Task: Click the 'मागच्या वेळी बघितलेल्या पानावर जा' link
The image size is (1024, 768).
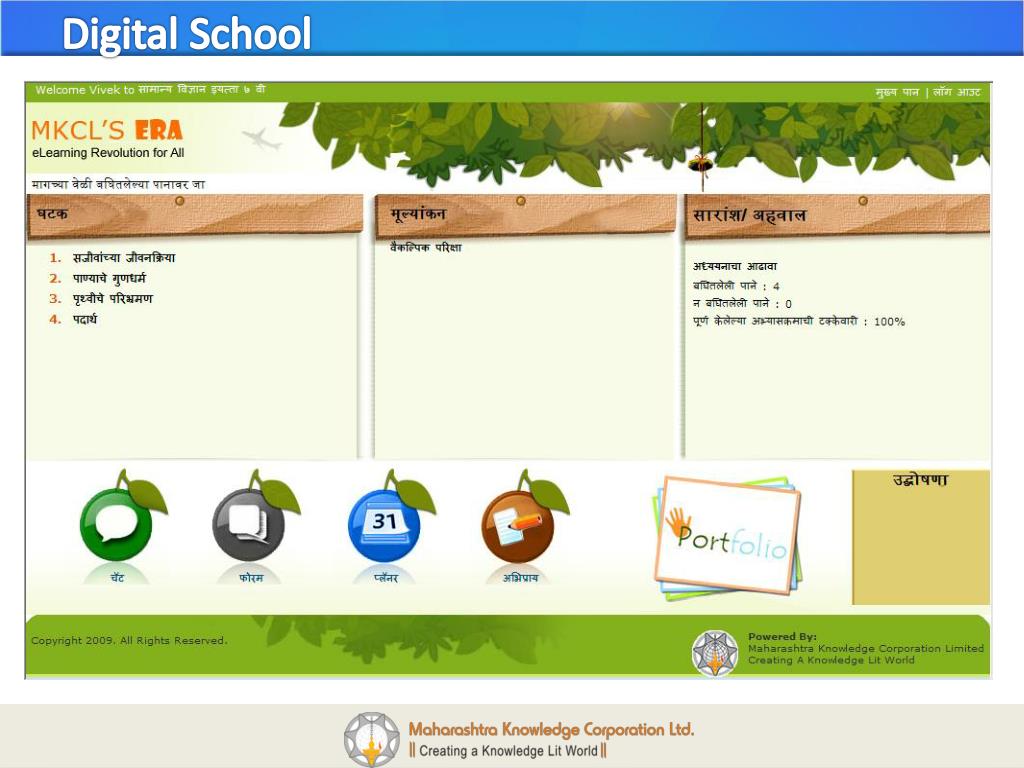Action: tap(118, 184)
